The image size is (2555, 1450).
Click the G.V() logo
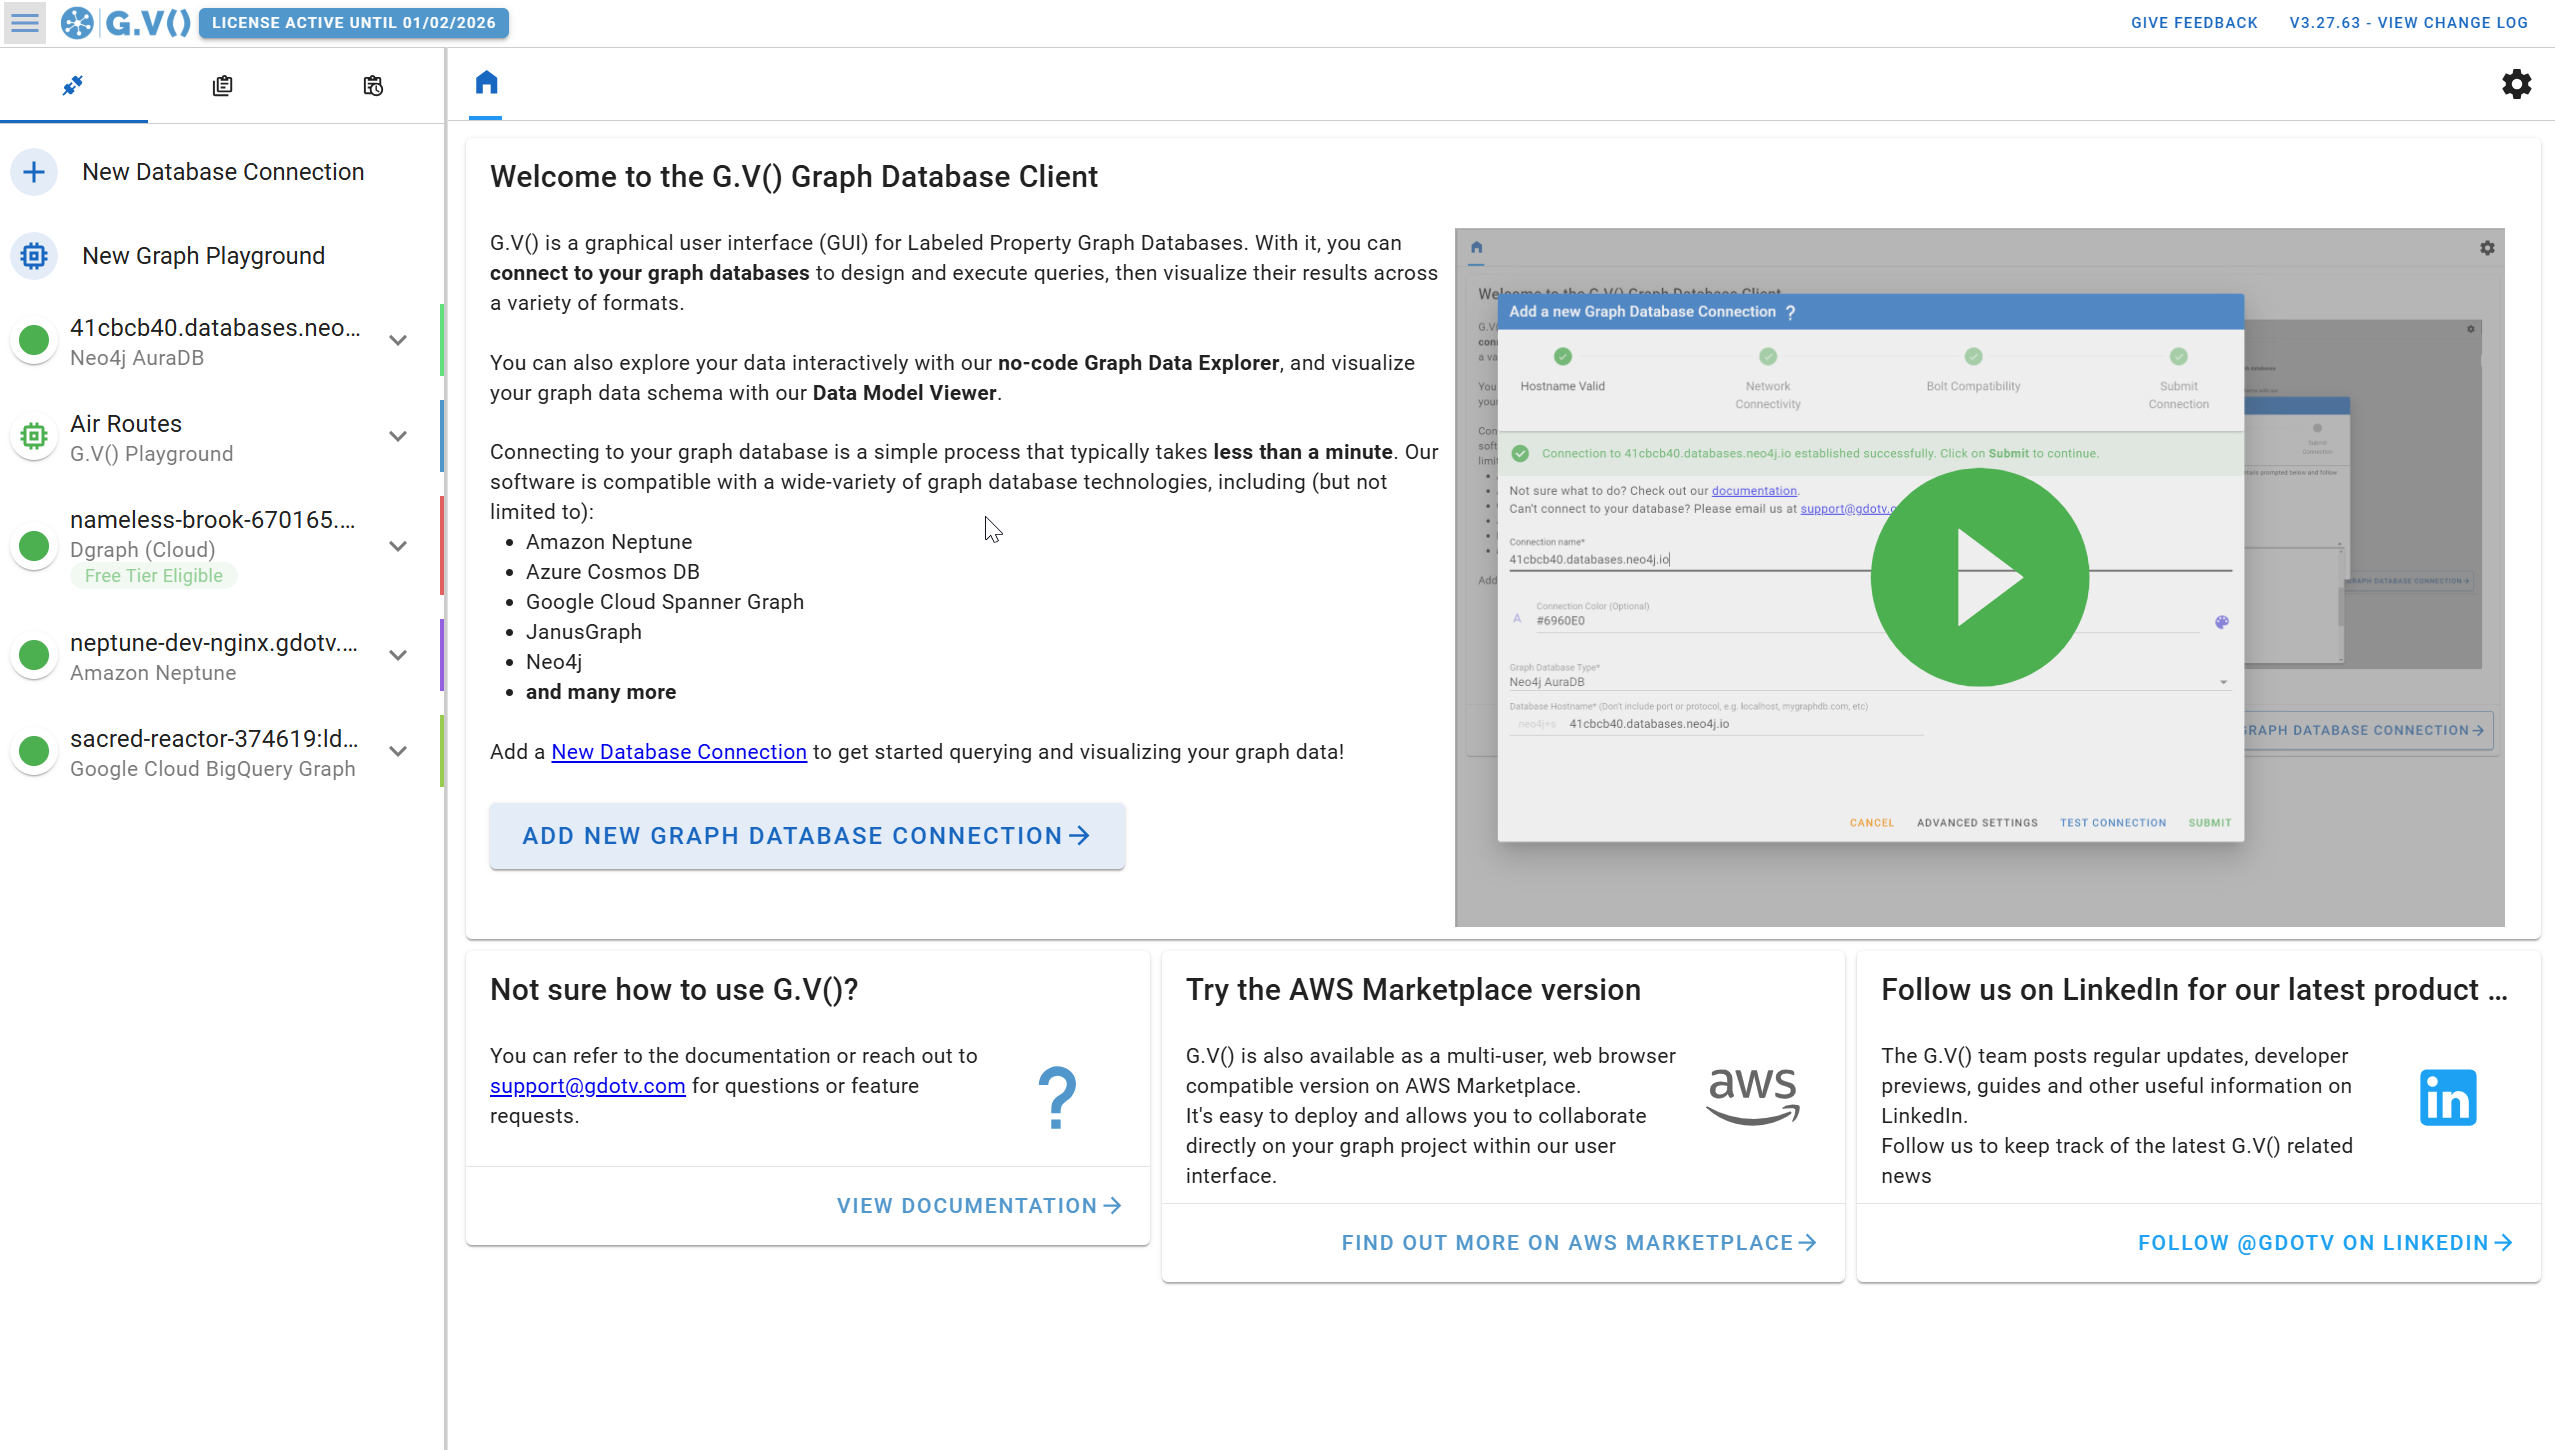(126, 22)
